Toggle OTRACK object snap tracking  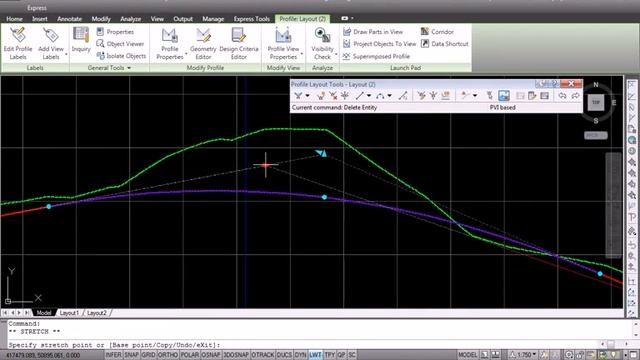(x=263, y=355)
